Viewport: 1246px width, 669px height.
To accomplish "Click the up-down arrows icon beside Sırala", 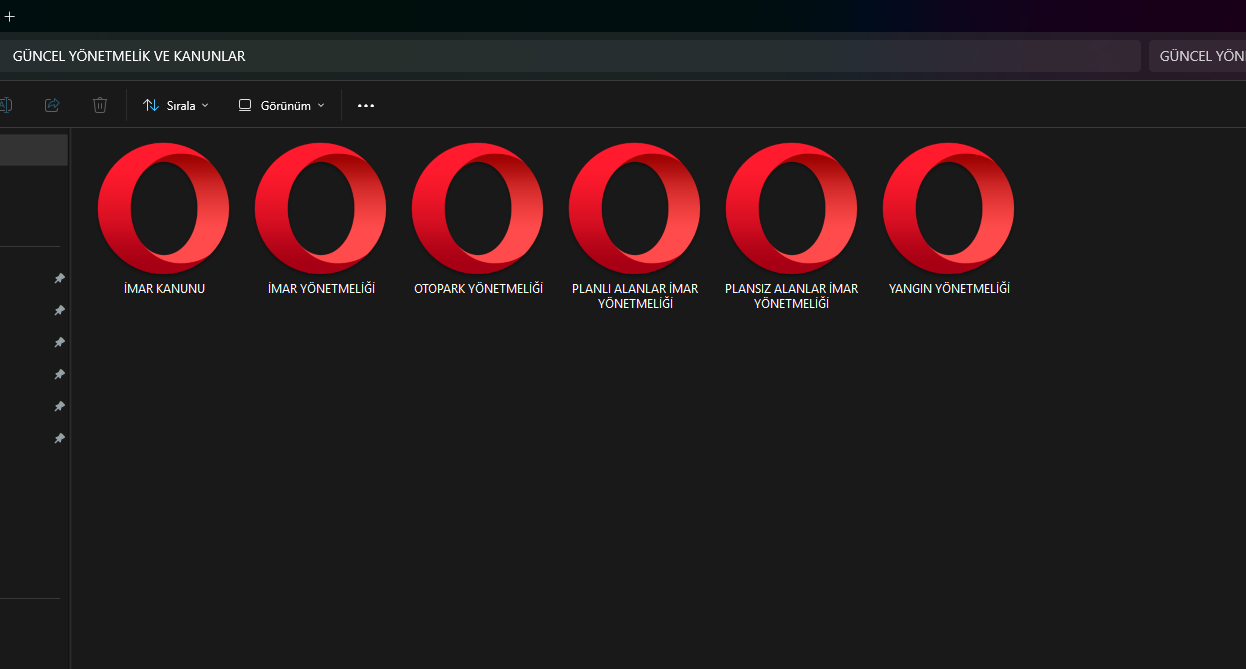I will click(x=151, y=105).
